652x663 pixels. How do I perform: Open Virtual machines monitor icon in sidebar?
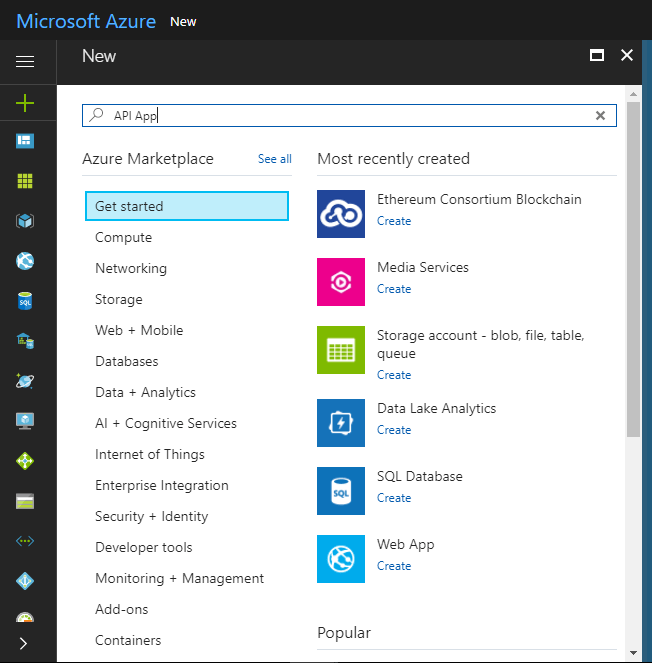pyautogui.click(x=25, y=421)
